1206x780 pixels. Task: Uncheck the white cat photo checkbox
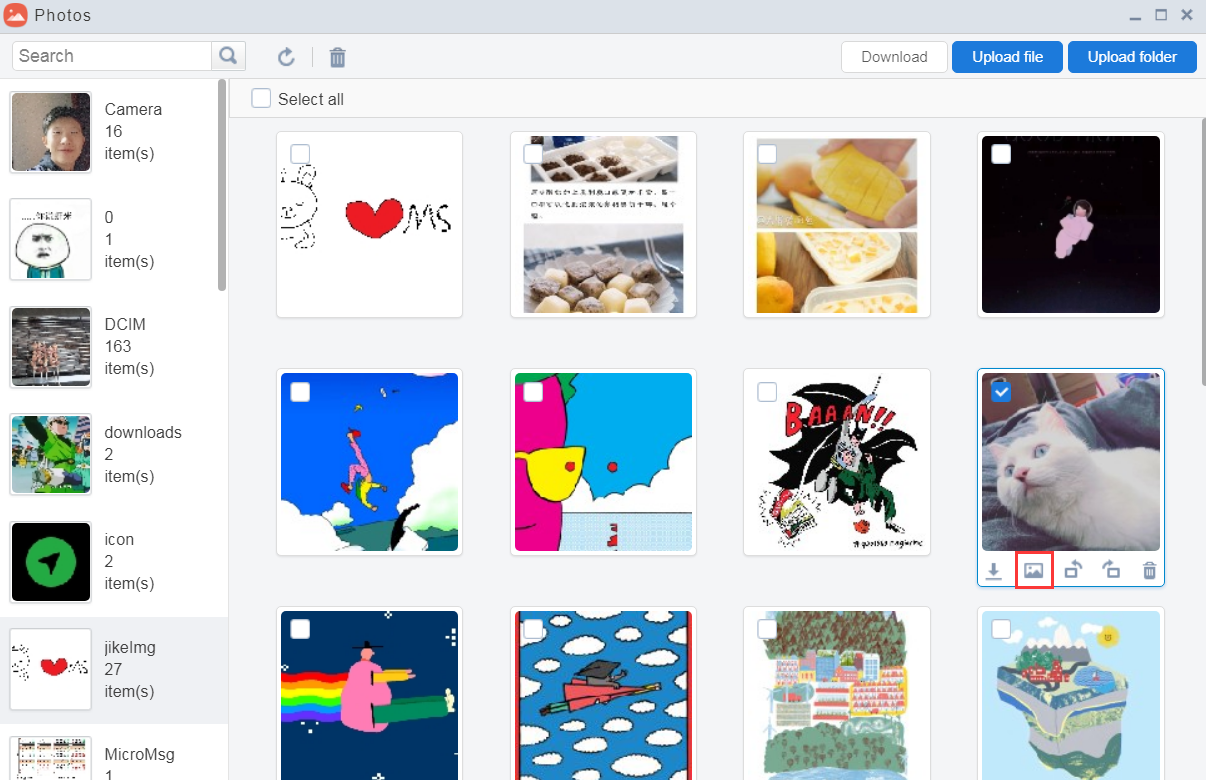(1001, 392)
